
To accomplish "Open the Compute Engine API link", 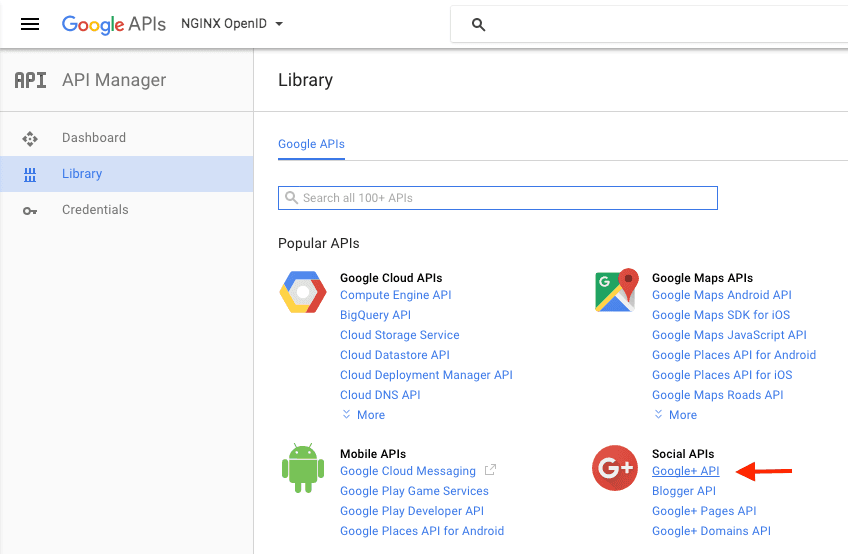I will coord(395,295).
